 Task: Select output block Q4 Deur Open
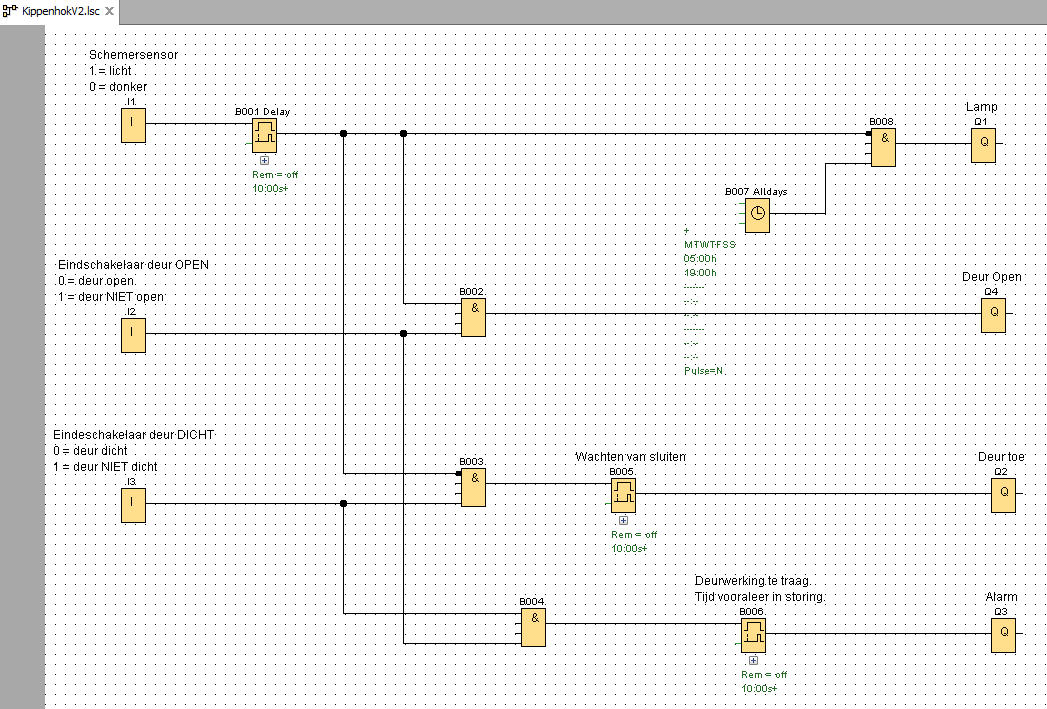point(994,315)
